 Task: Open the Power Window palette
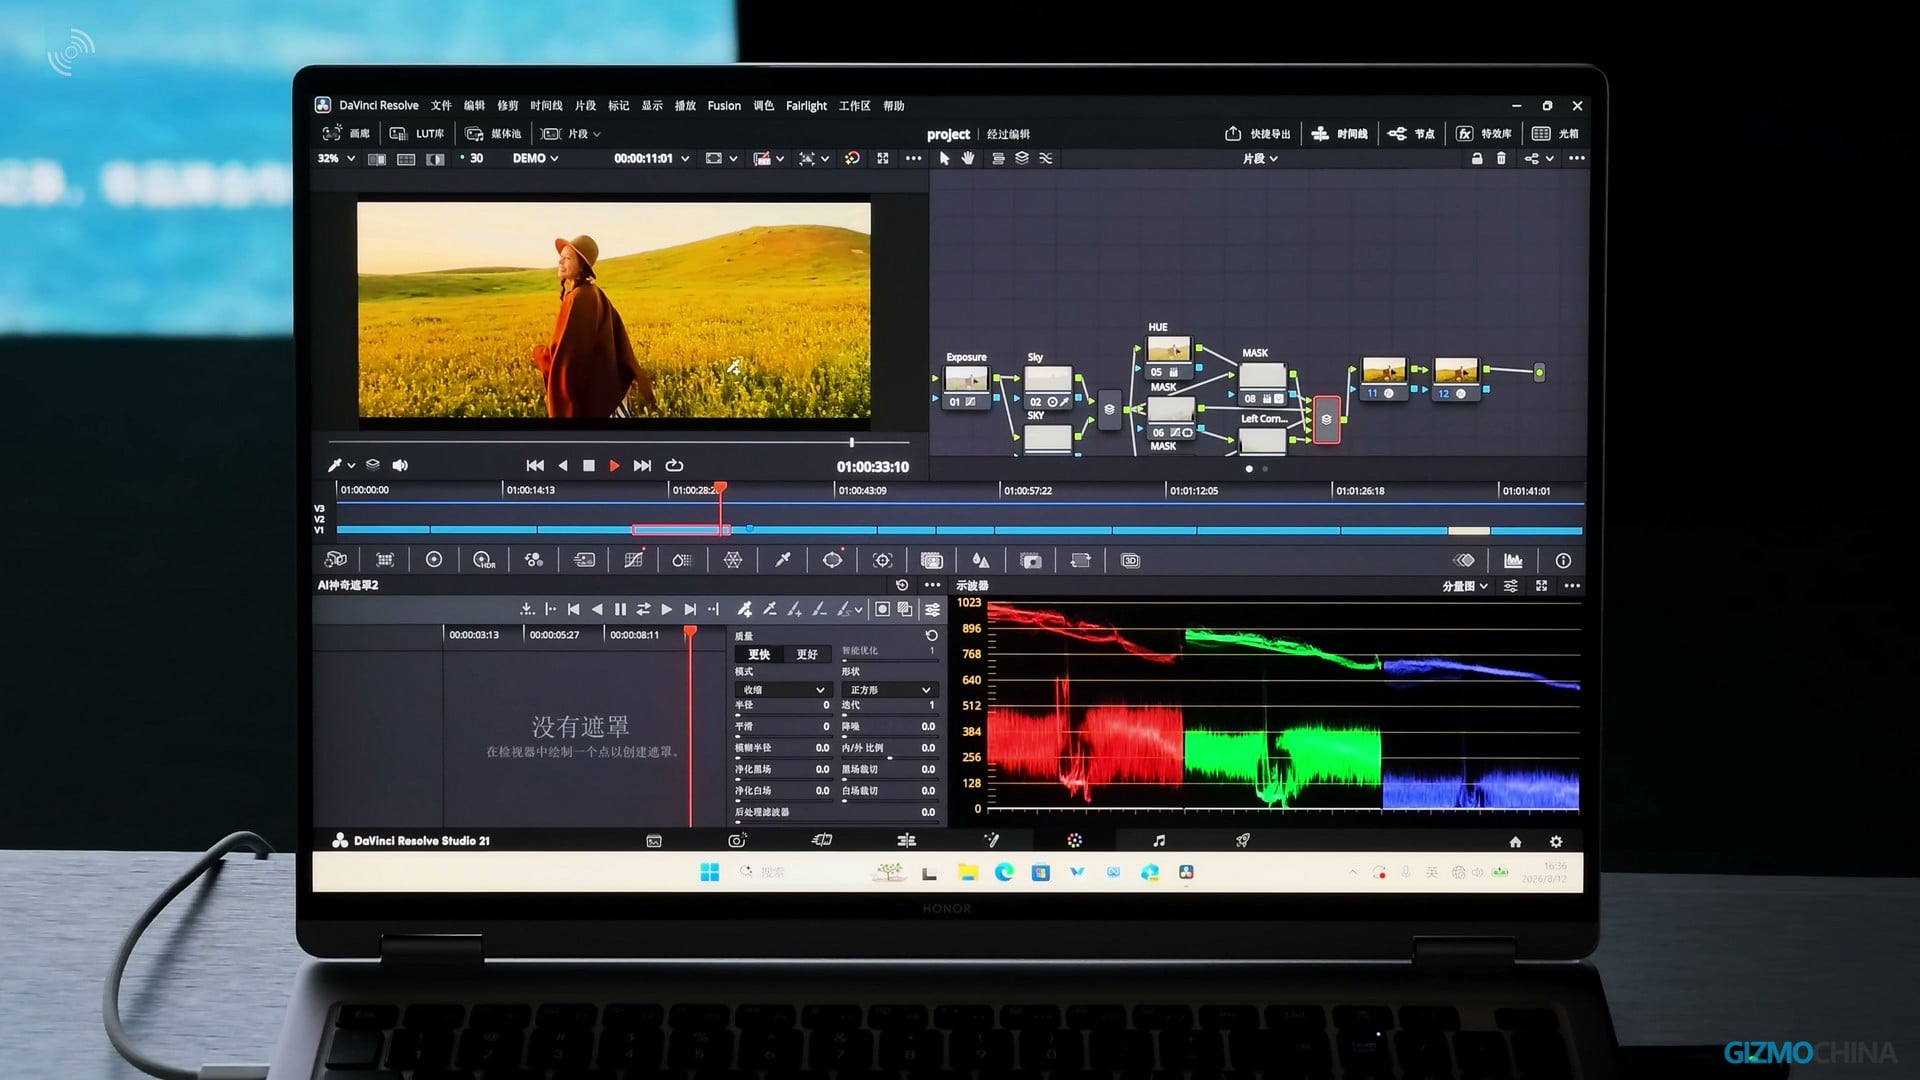click(832, 561)
